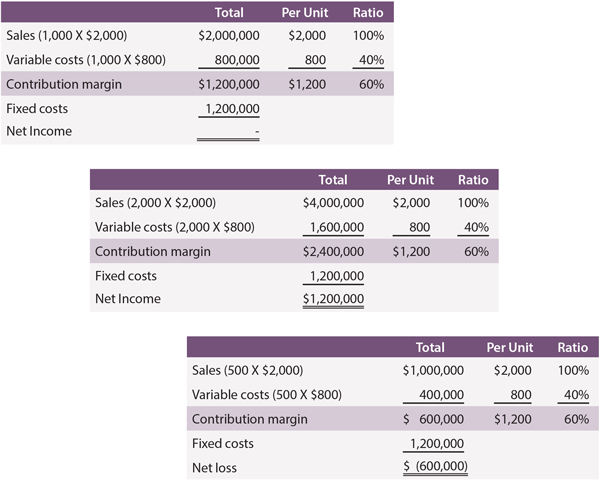Click the Net loss row label

(214, 468)
